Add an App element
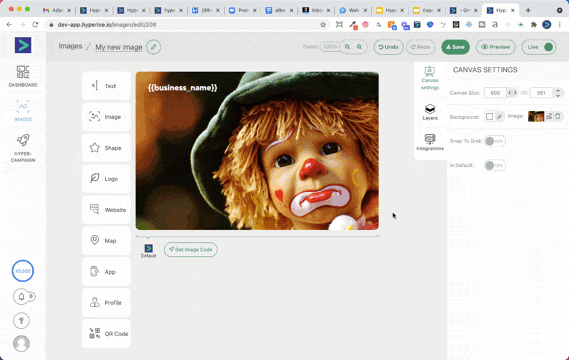 [106, 272]
